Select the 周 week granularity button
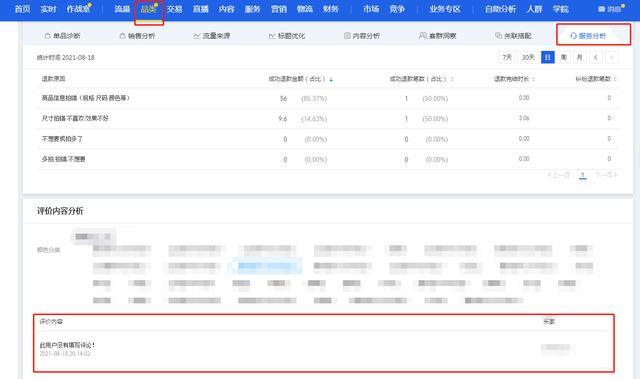640x379 pixels. (564, 58)
